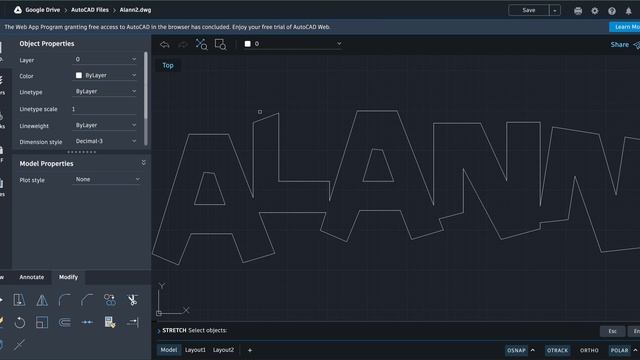This screenshot has width=640, height=360.
Task: Click the redo arrow icon
Action: tap(183, 44)
